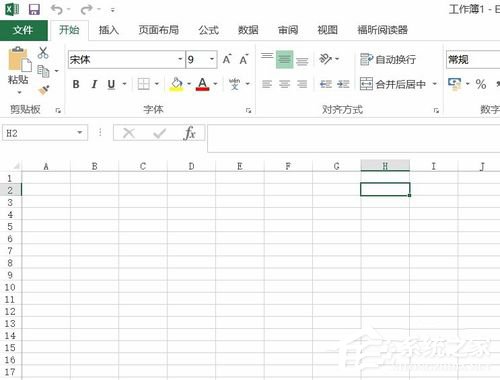Toggle Bold formatting
This screenshot has height=380, width=500.
click(76, 84)
